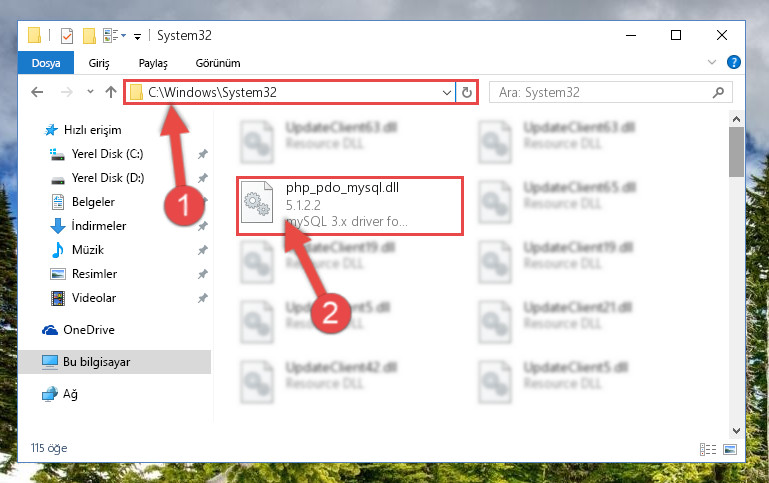The width and height of the screenshot is (769, 483).
Task: Select php_pdo_mysql.dll file
Action: (x=350, y=206)
